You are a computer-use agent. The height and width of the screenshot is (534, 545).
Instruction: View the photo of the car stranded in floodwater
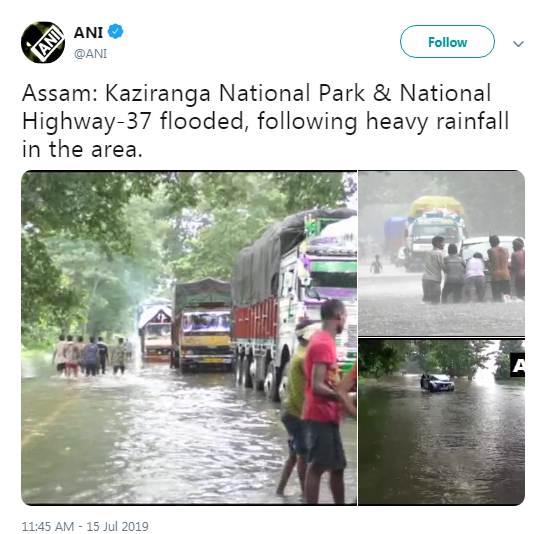tap(441, 422)
